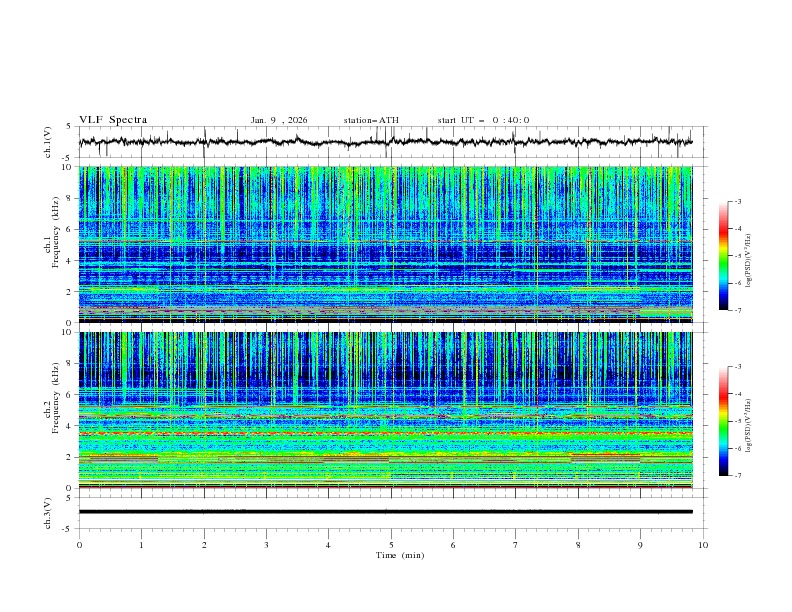
Task: Click the ch.1(V) axis "-5" tick label
Action: 67,158
